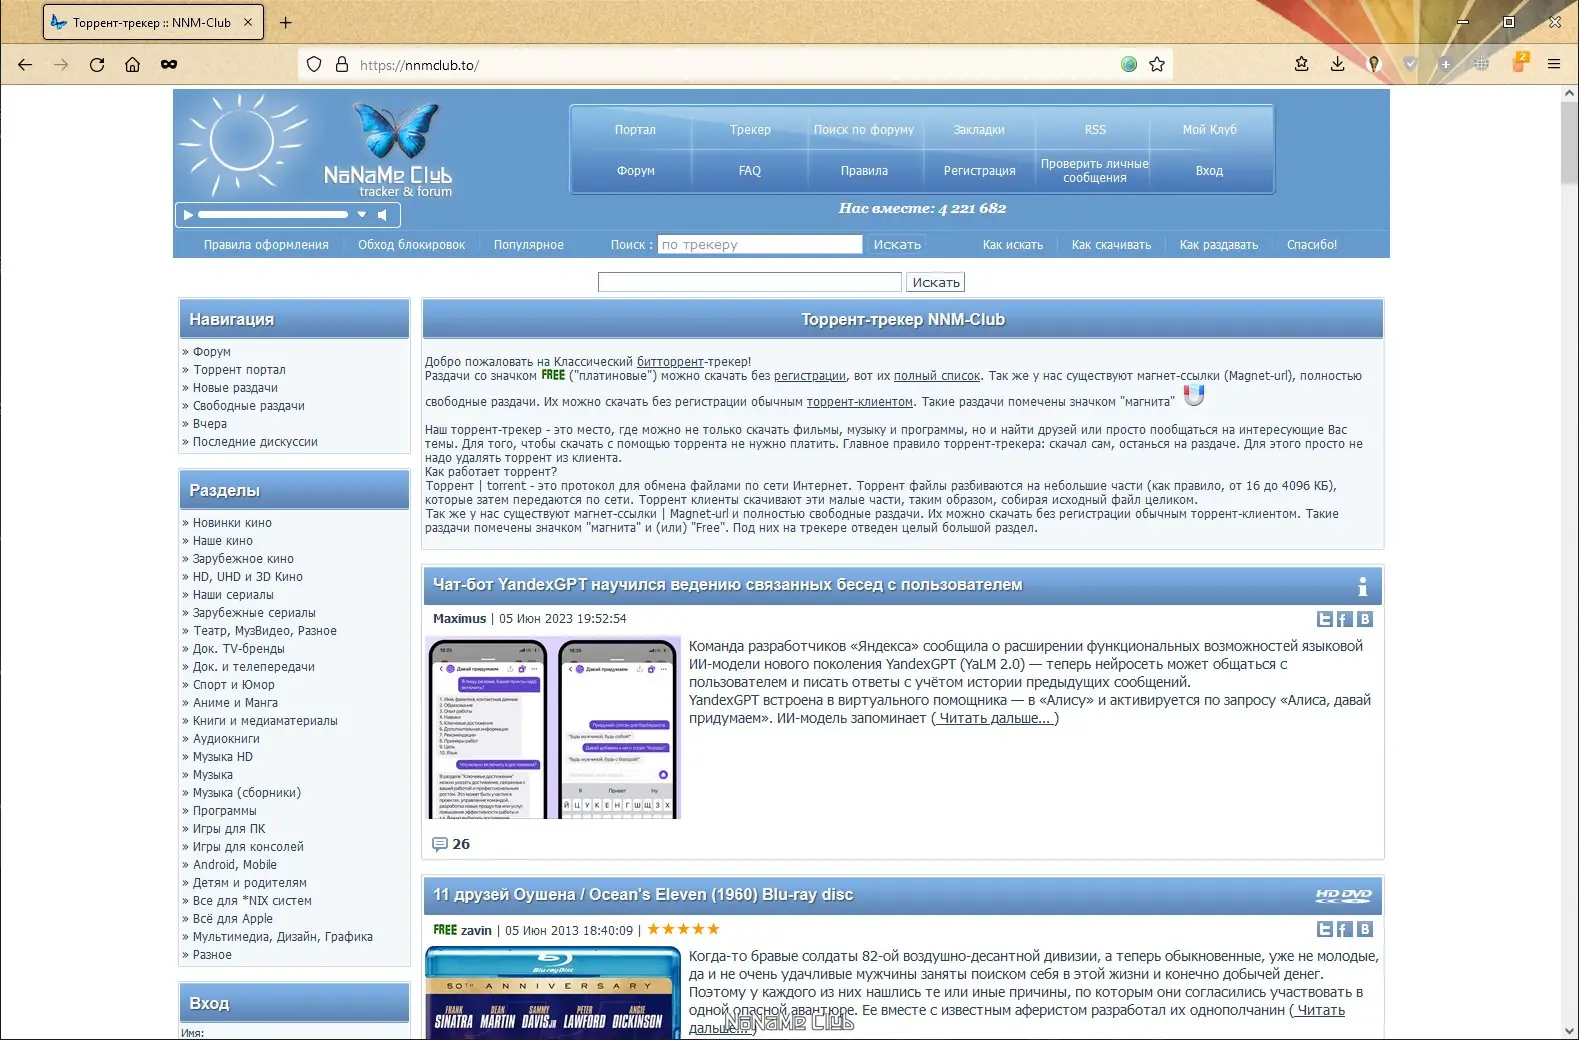
Task: Share YandexGPT post on Facebook
Action: (x=1345, y=619)
